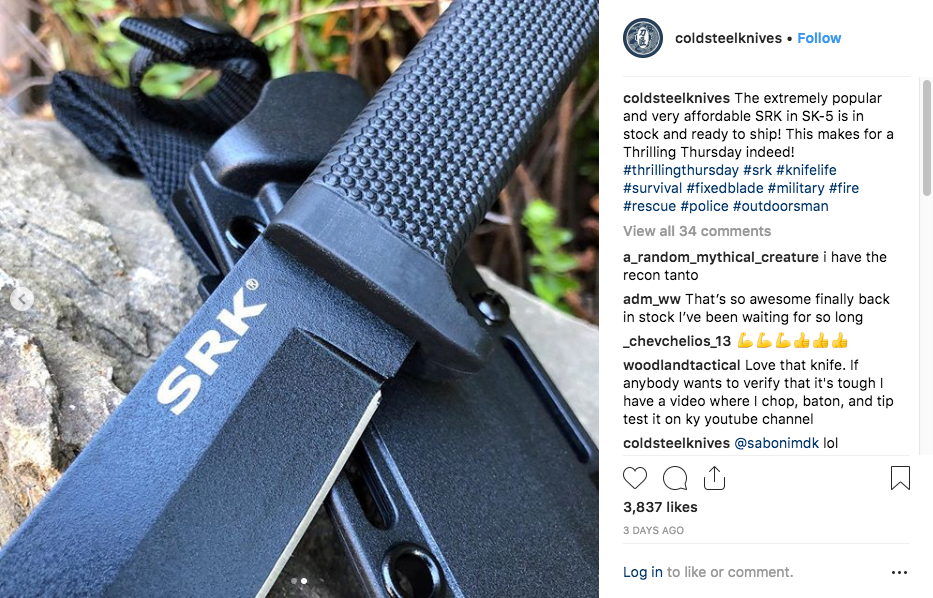Select the second carousel dot indicator
933x598 pixels.
[x=304, y=581]
